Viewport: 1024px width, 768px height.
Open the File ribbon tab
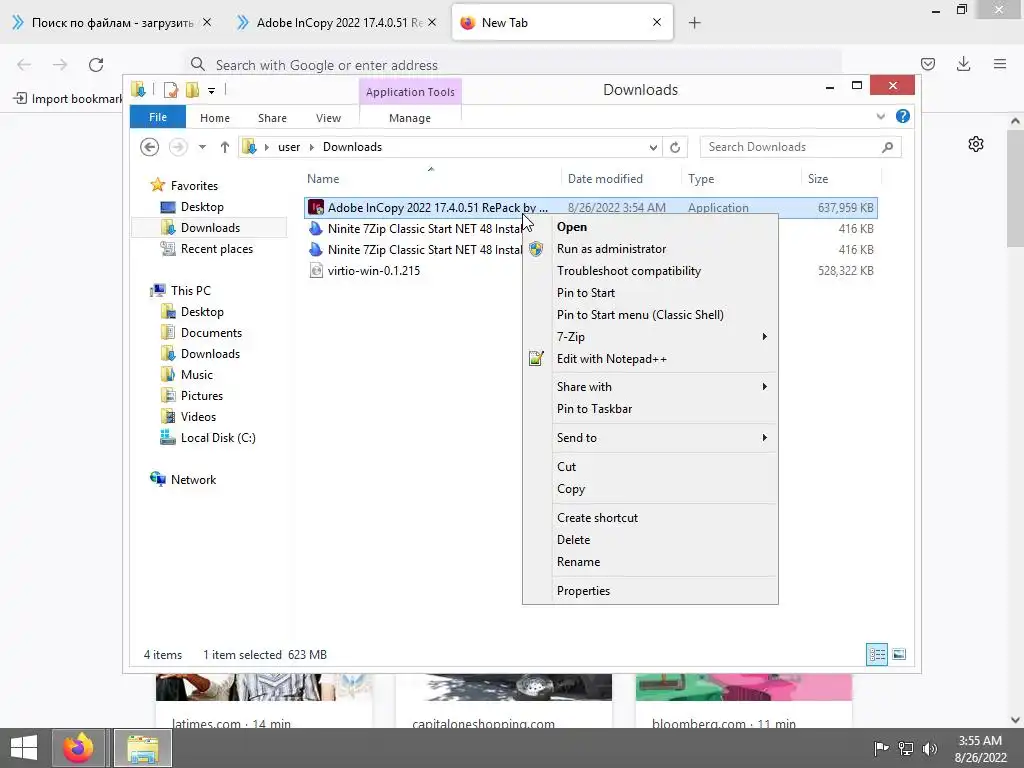coord(158,117)
